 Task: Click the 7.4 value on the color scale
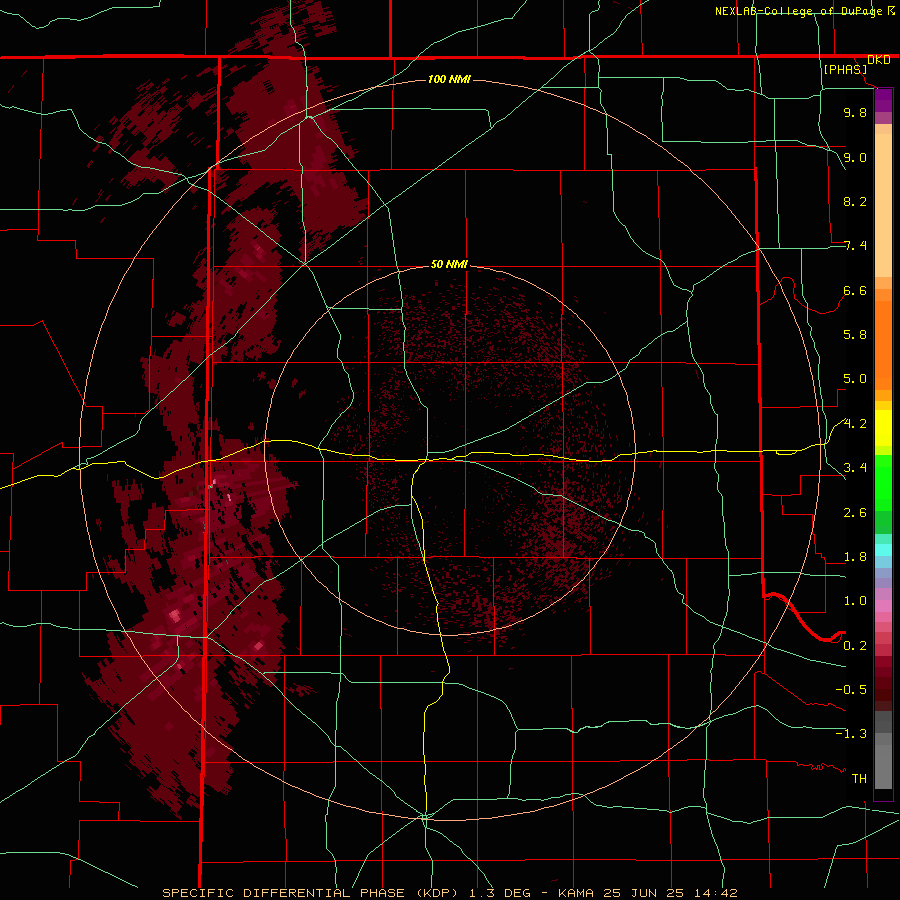pyautogui.click(x=855, y=246)
